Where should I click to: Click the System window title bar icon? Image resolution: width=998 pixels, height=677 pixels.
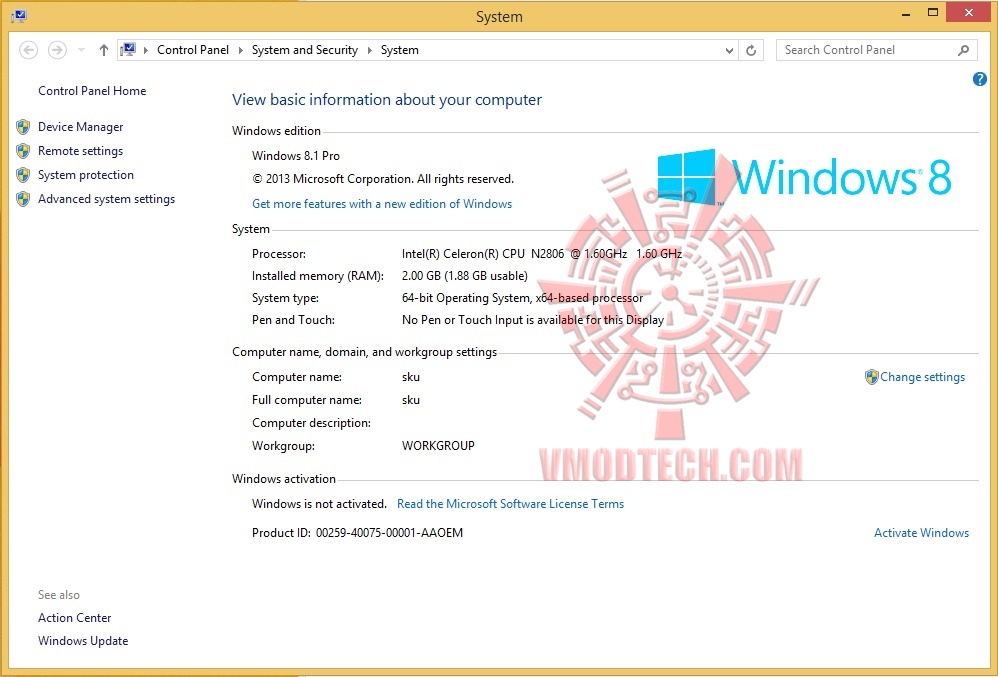tap(18, 16)
